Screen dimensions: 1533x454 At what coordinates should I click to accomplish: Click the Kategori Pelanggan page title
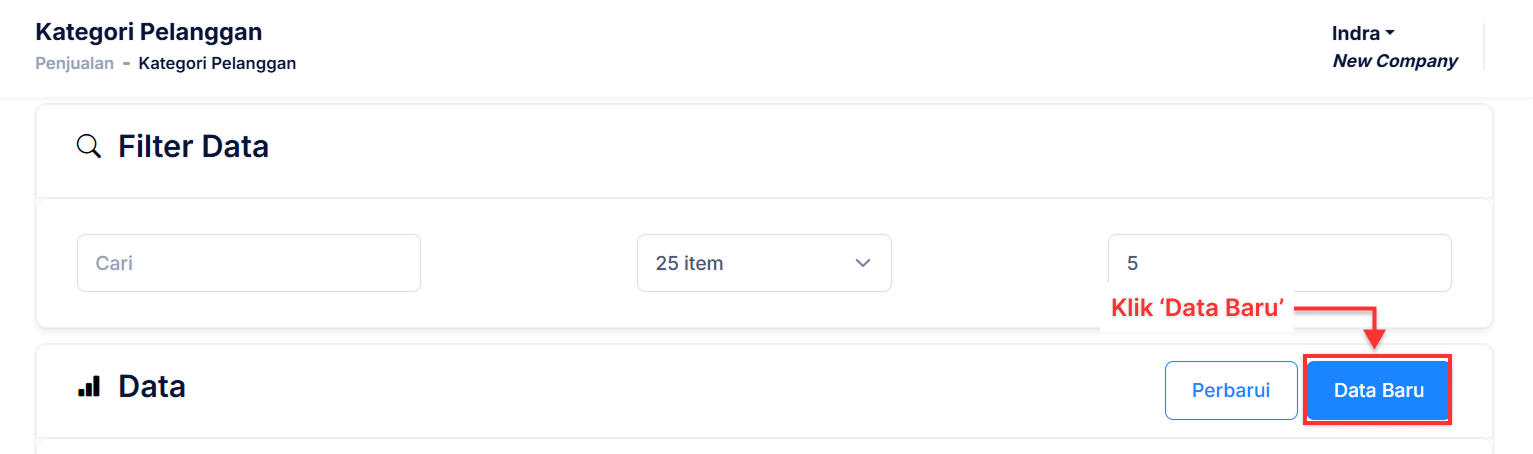tap(149, 32)
